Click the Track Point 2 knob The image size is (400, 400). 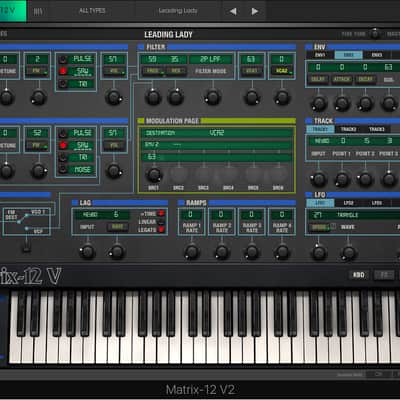point(365,179)
